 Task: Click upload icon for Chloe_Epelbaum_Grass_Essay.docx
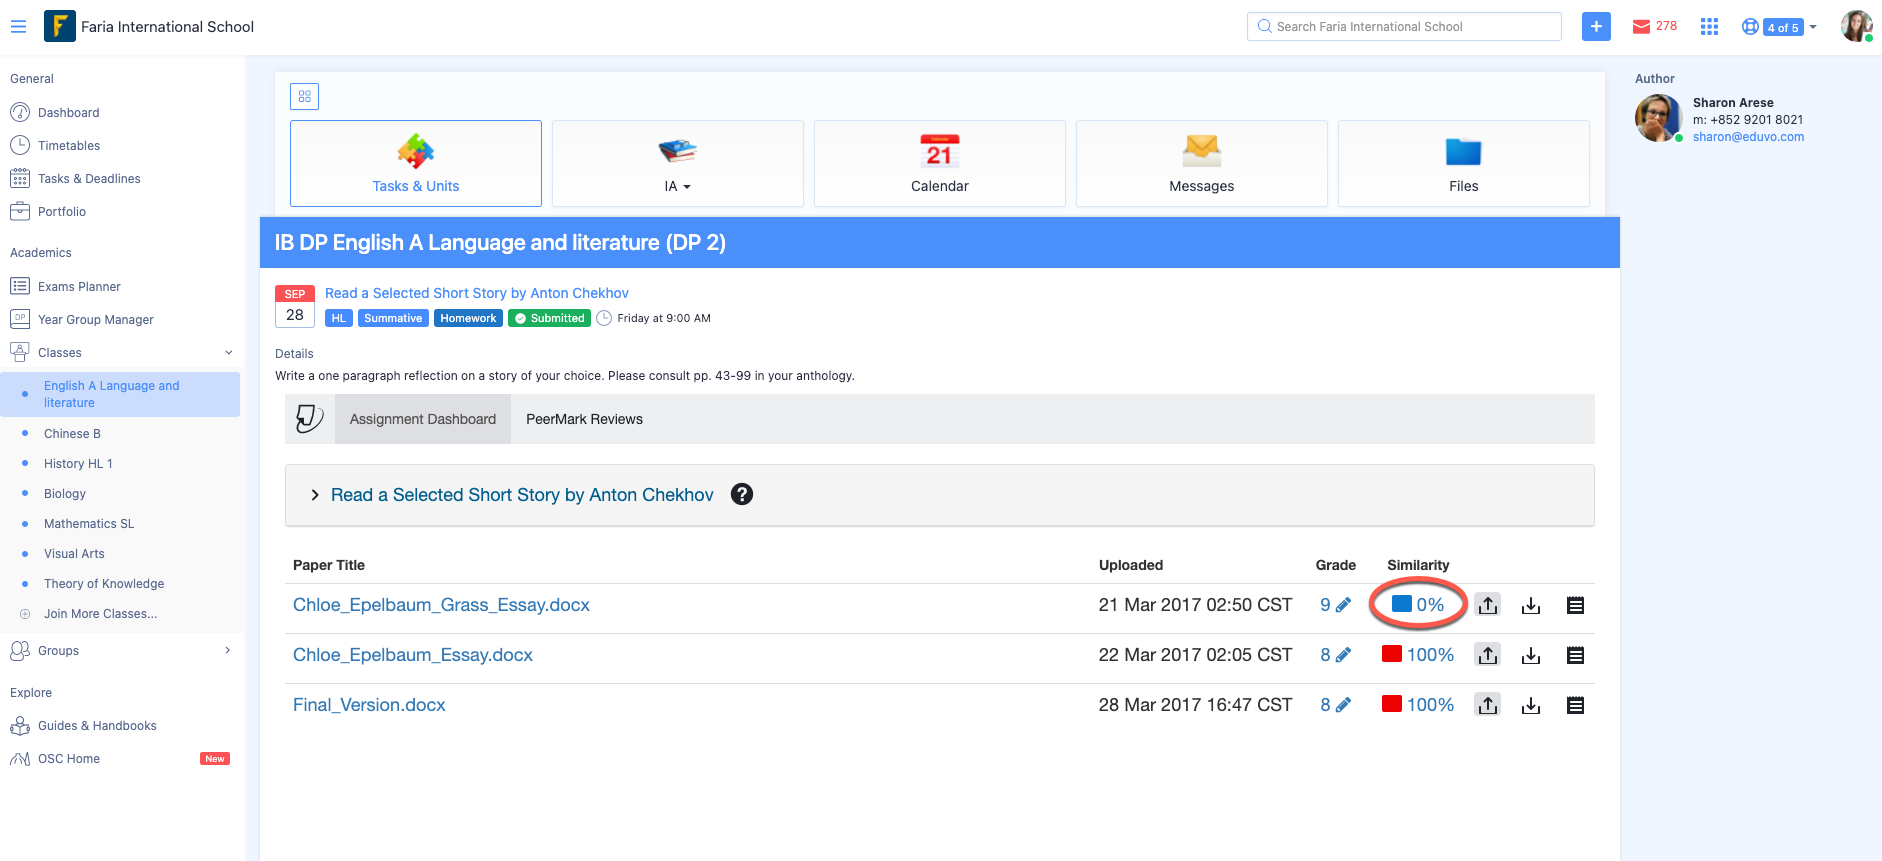1488,605
